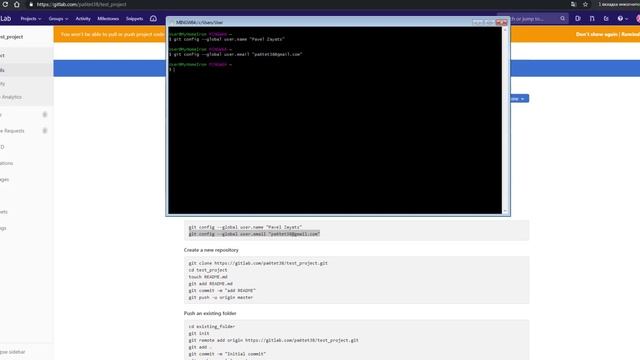The height and width of the screenshot is (360, 640).
Task: Click the terminal prompt cursor line
Action: coord(172,69)
